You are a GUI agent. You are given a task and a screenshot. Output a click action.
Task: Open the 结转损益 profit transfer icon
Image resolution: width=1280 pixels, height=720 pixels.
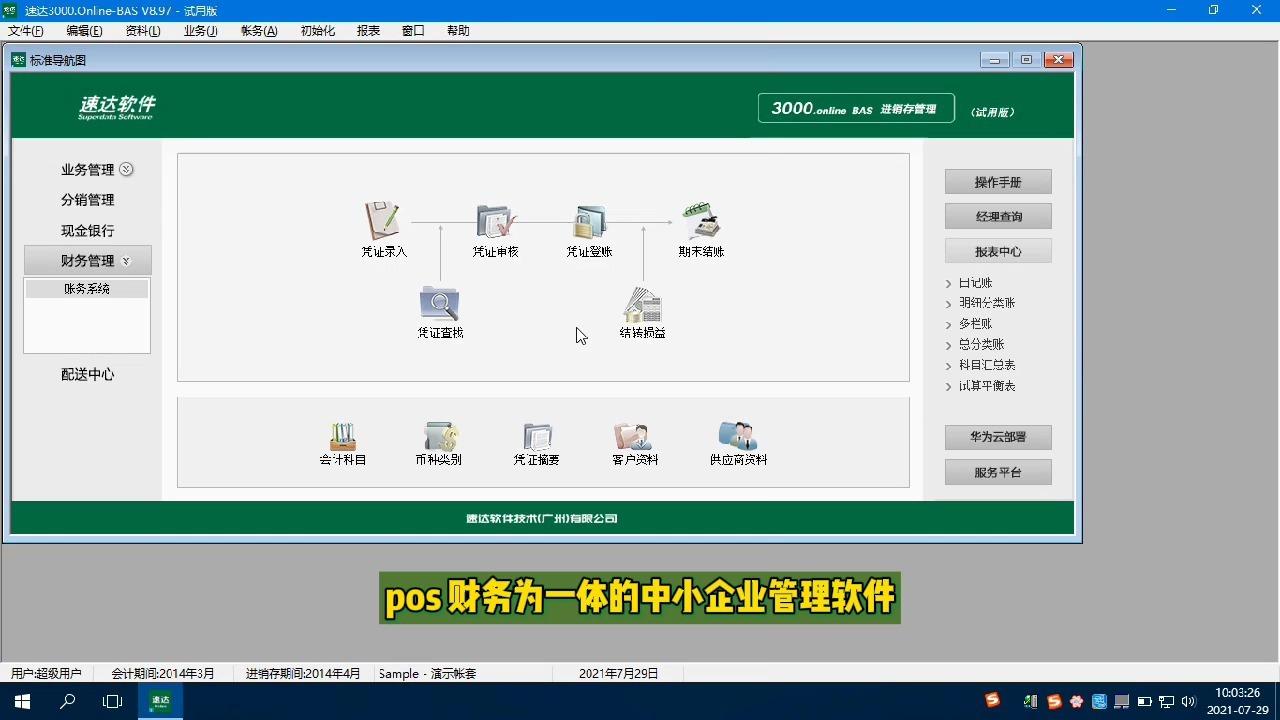[643, 304]
